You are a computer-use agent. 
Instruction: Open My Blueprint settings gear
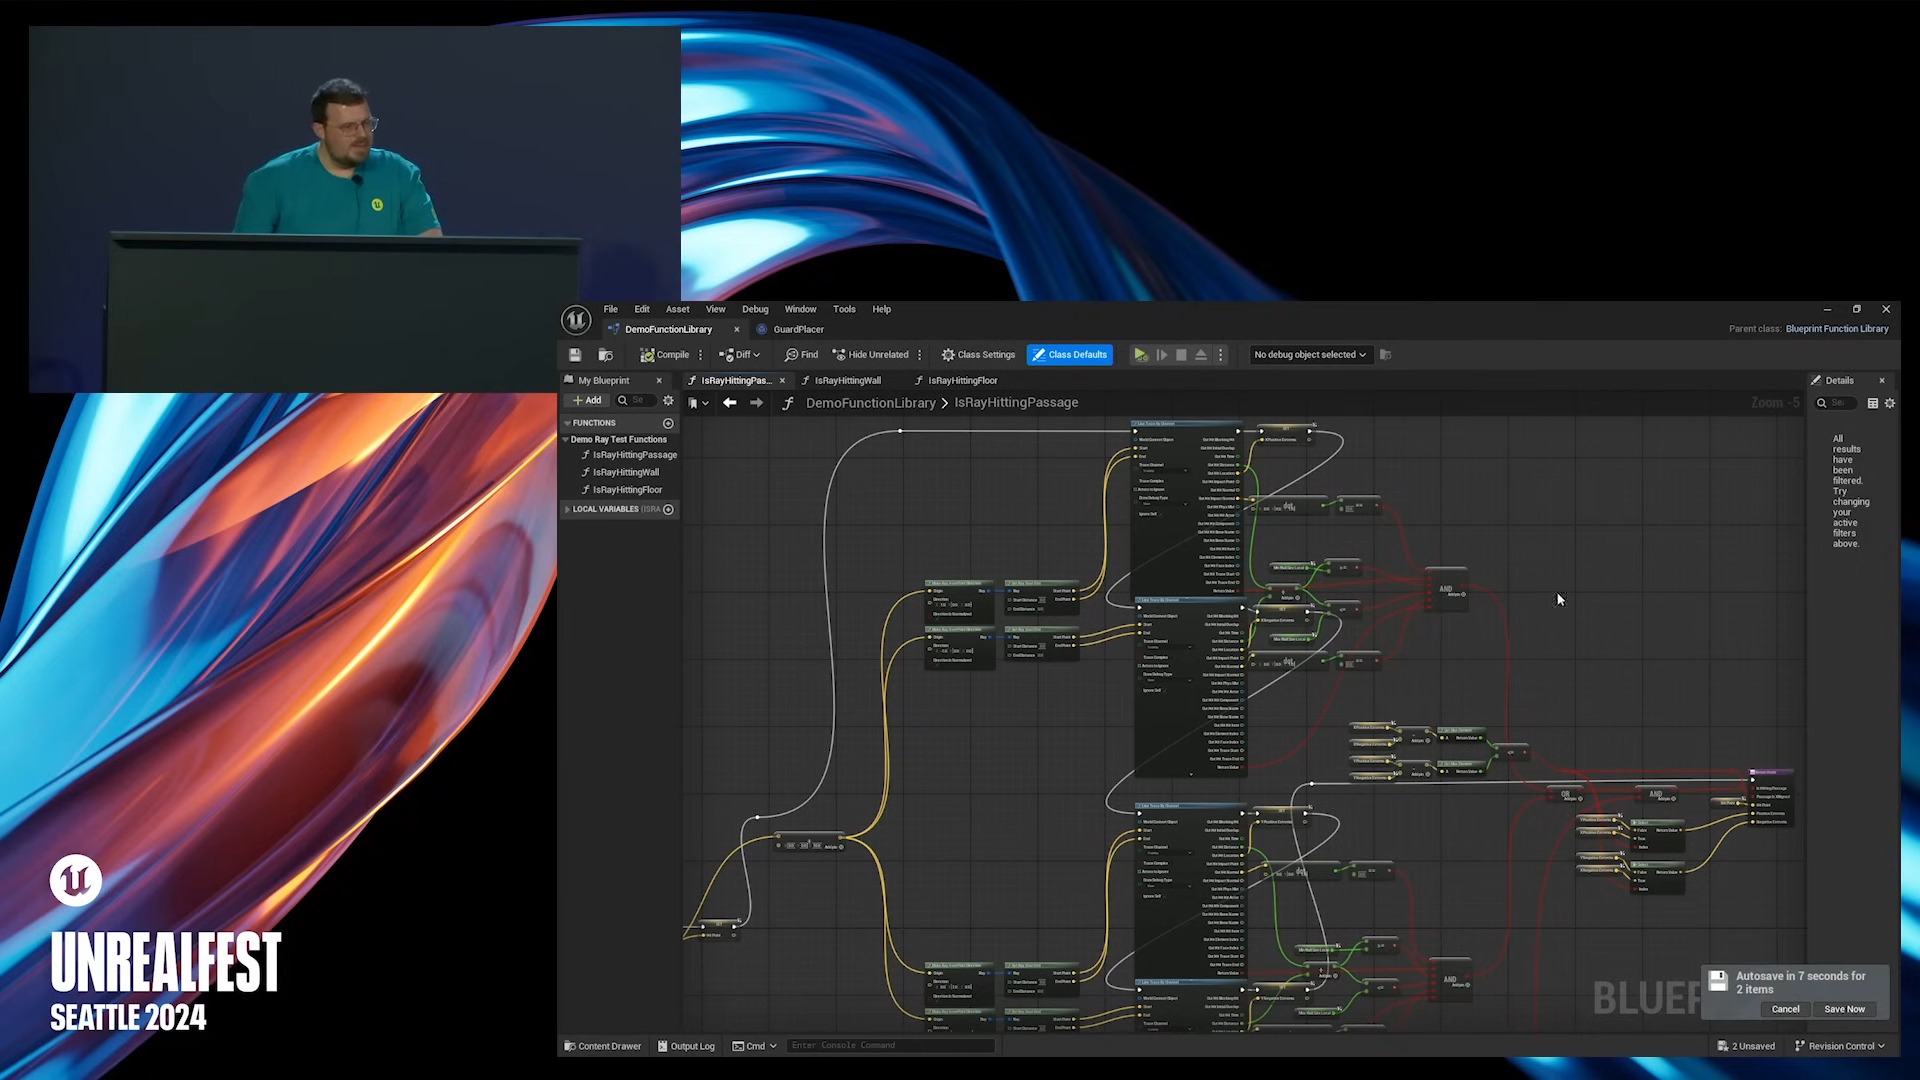pos(669,400)
